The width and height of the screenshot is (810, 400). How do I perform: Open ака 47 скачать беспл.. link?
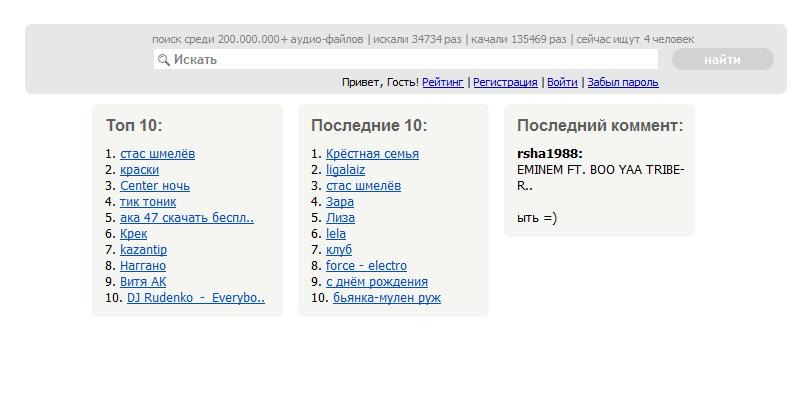(186, 218)
